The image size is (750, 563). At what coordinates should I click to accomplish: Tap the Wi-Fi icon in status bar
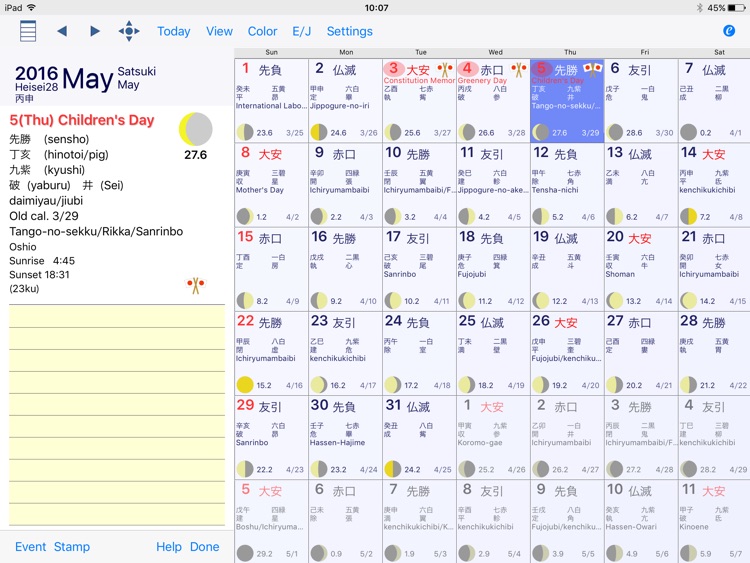31,8
